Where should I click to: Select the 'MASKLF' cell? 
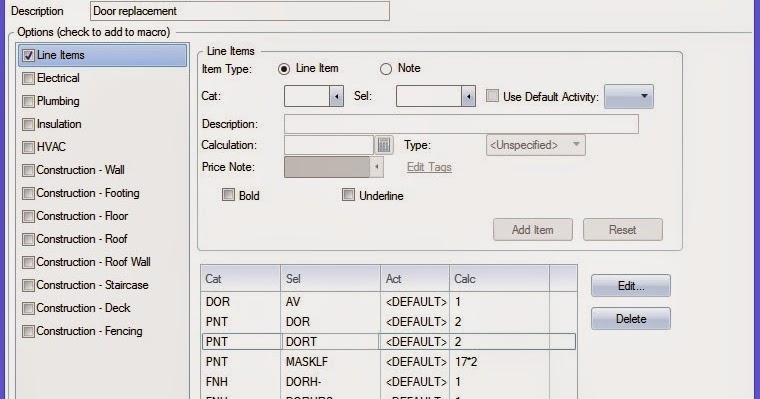[331, 362]
